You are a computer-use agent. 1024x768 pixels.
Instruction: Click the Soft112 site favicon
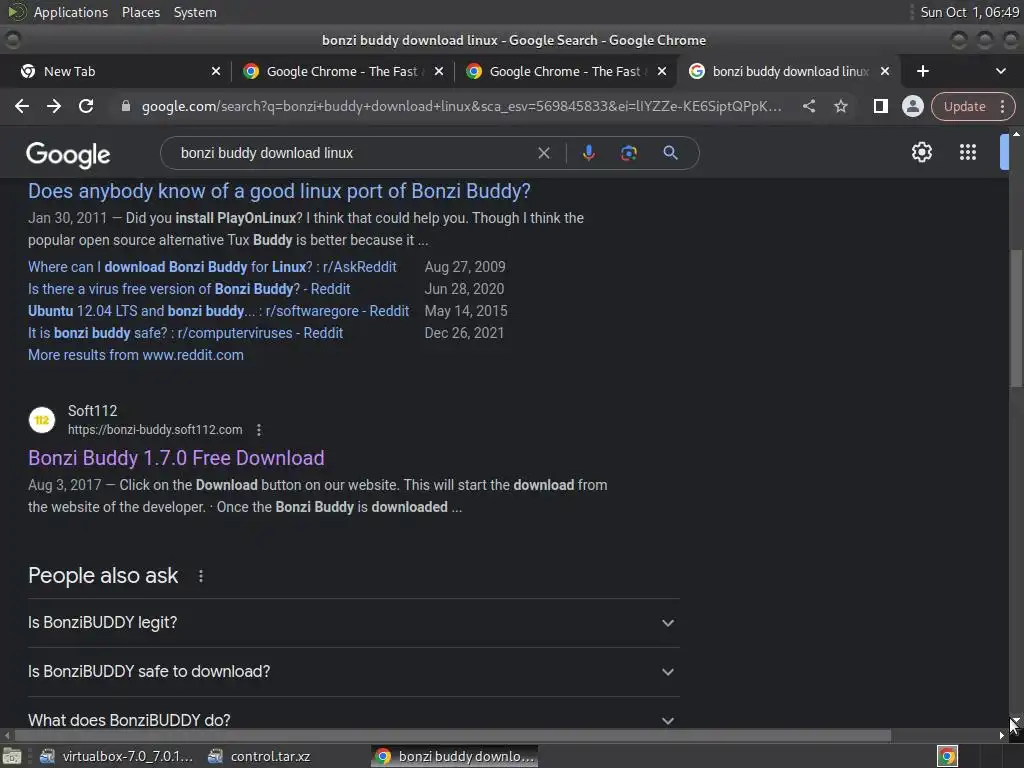pyautogui.click(x=42, y=420)
